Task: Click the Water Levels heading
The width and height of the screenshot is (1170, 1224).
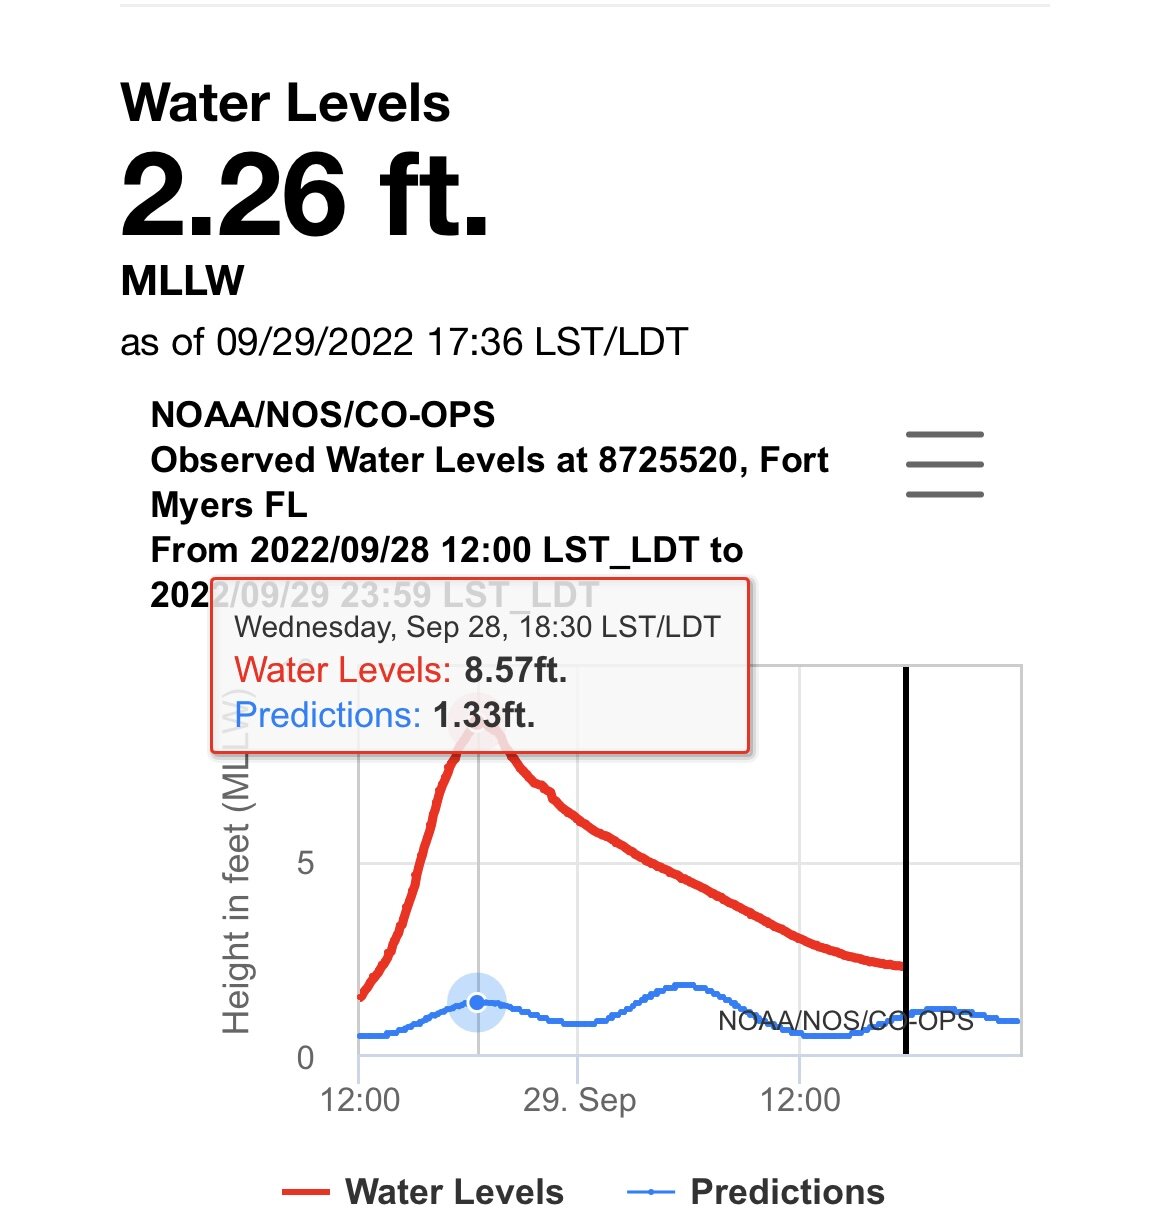Action: [x=285, y=103]
